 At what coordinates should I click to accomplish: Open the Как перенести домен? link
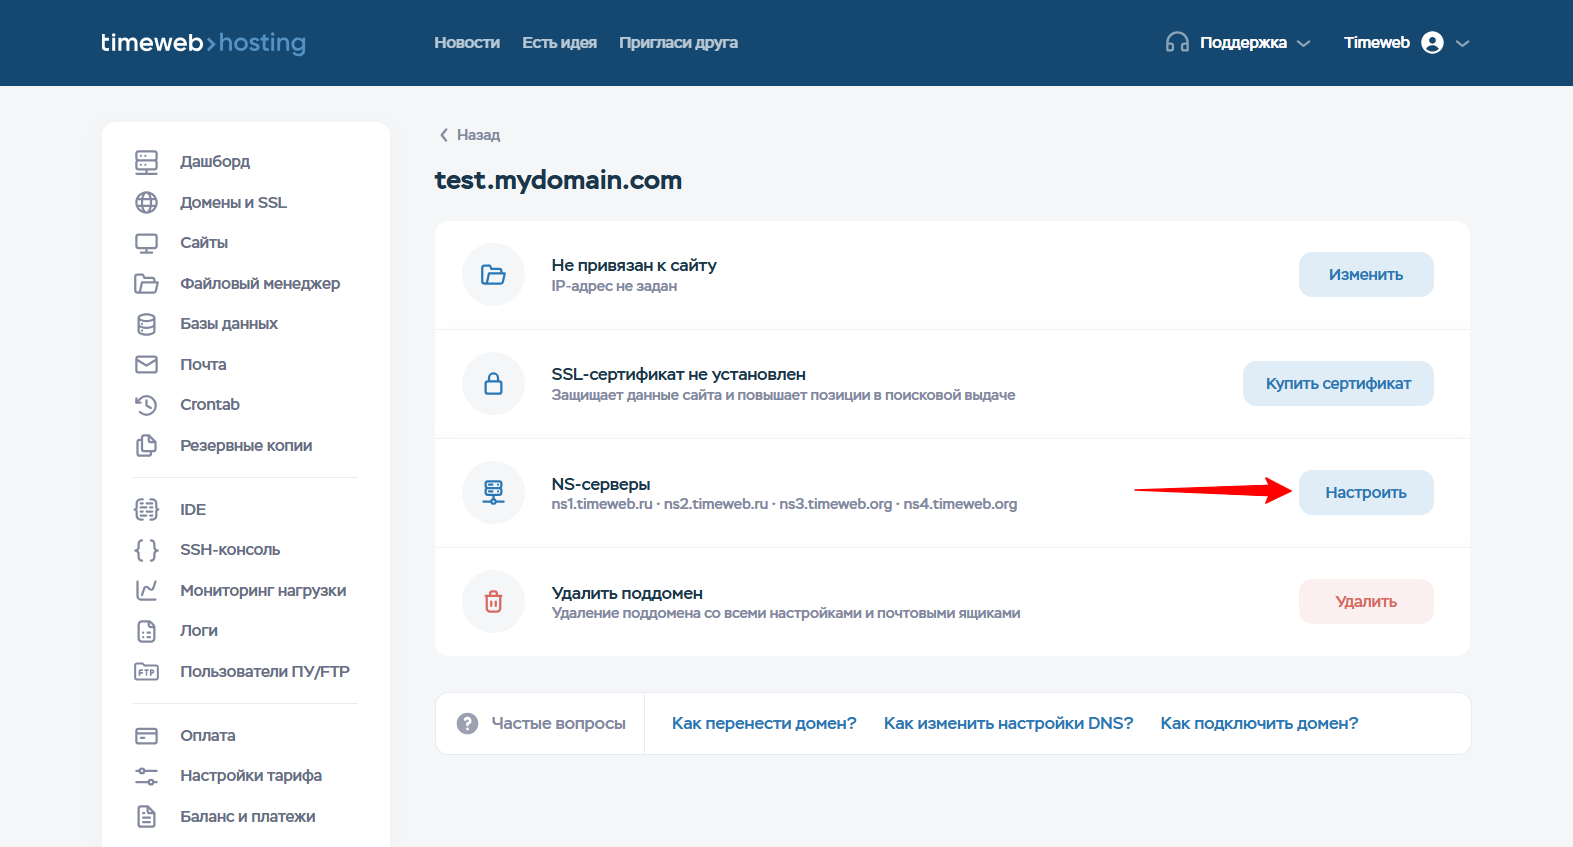pyautogui.click(x=764, y=723)
